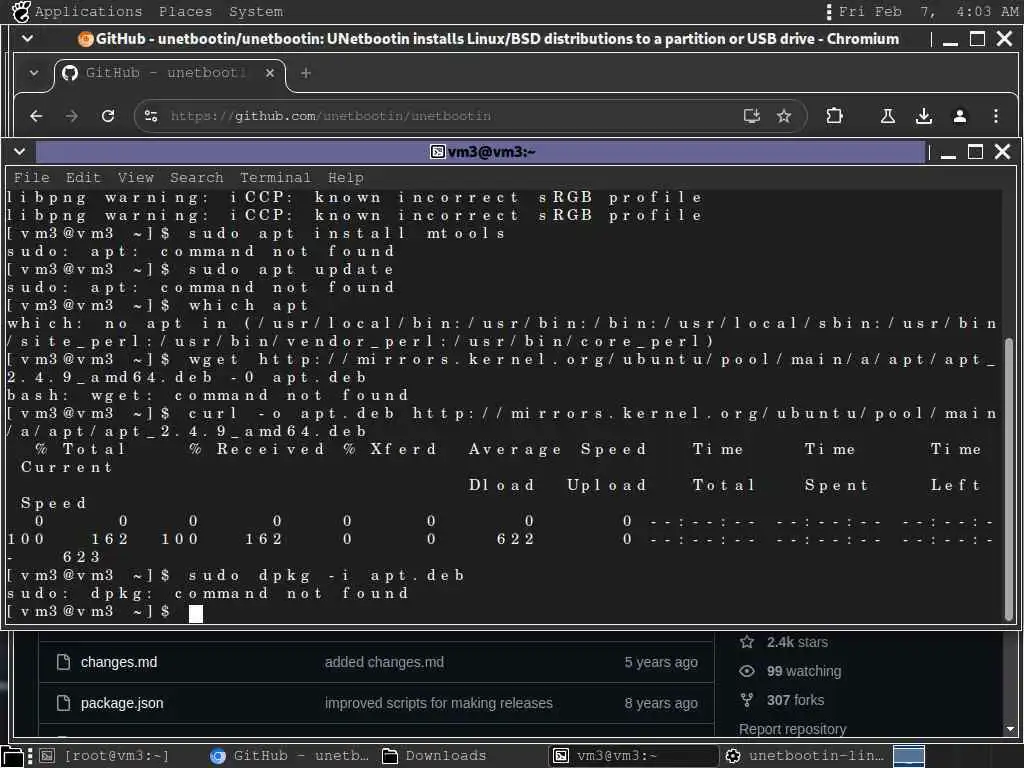Click the terminal prompt cursor line
1024x768 pixels.
[x=195, y=613]
